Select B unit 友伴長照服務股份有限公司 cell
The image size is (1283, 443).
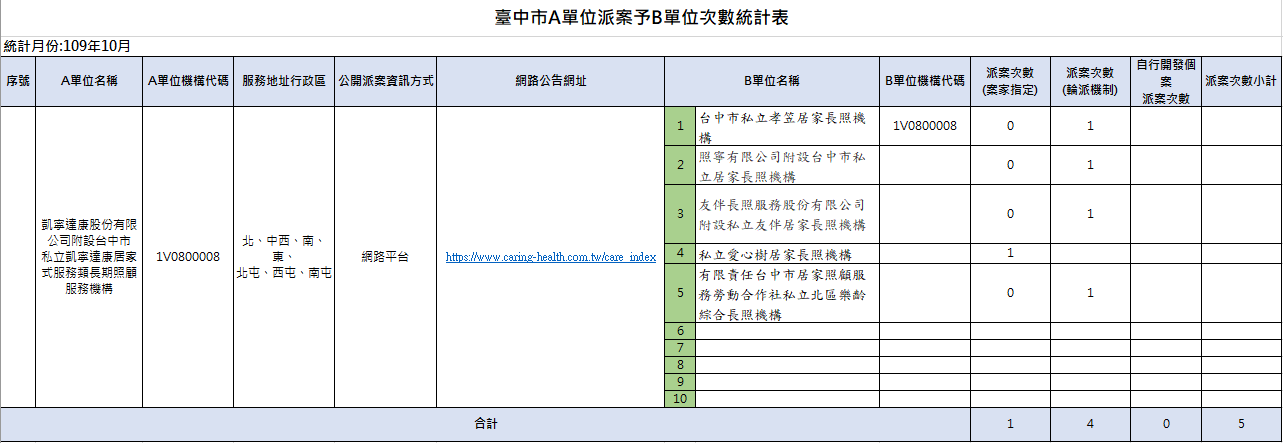787,213
